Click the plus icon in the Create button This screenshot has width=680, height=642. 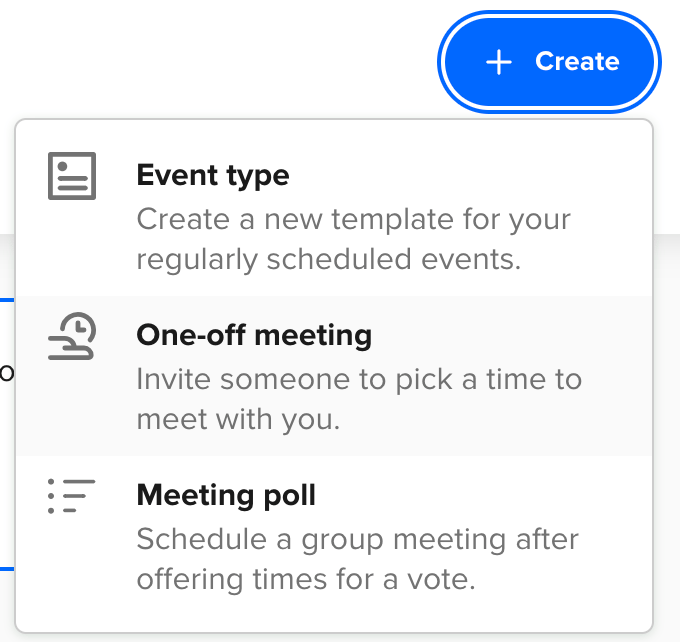pyautogui.click(x=498, y=62)
